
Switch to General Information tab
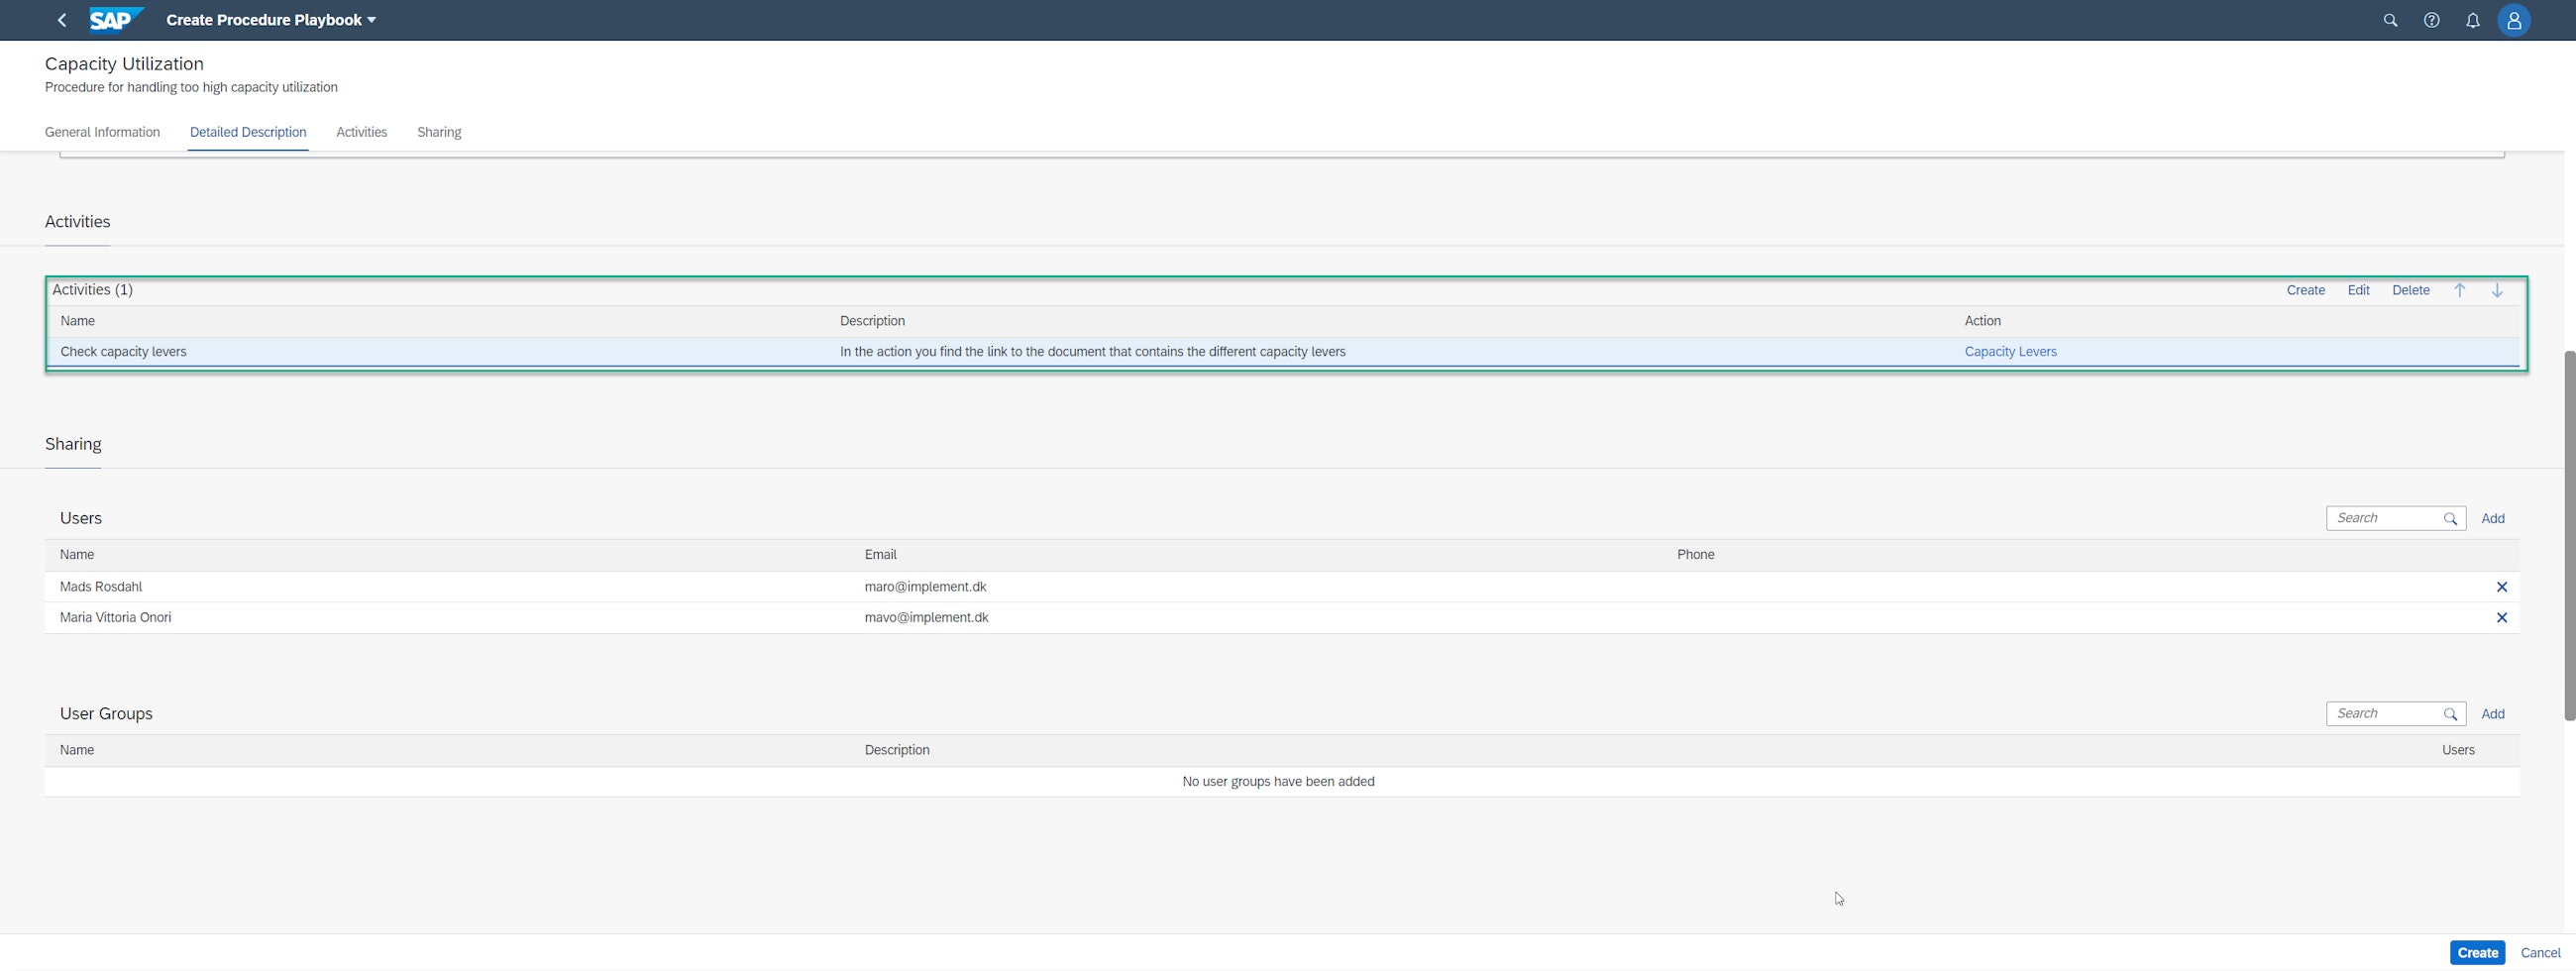(x=102, y=132)
